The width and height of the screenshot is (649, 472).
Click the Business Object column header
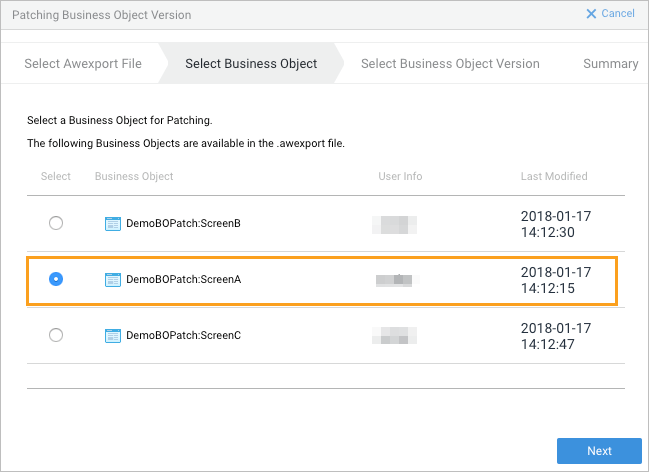pos(134,177)
